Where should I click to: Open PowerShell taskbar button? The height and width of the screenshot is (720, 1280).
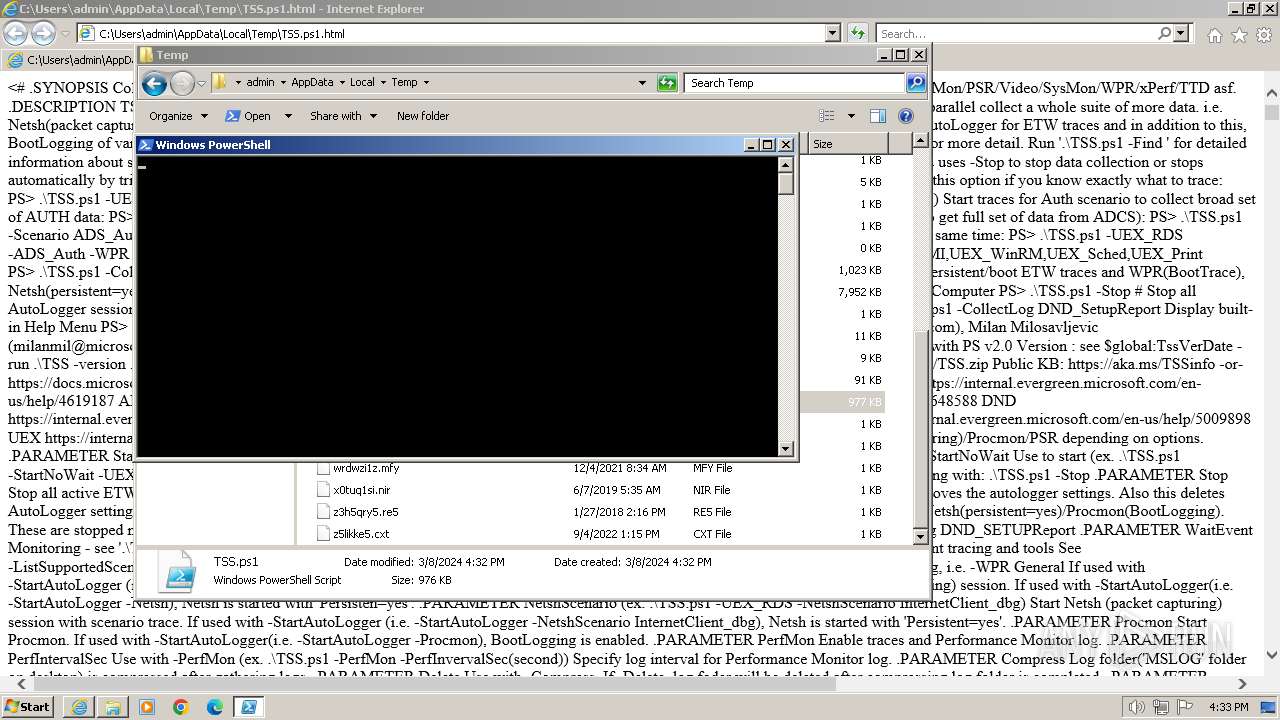(x=249, y=707)
